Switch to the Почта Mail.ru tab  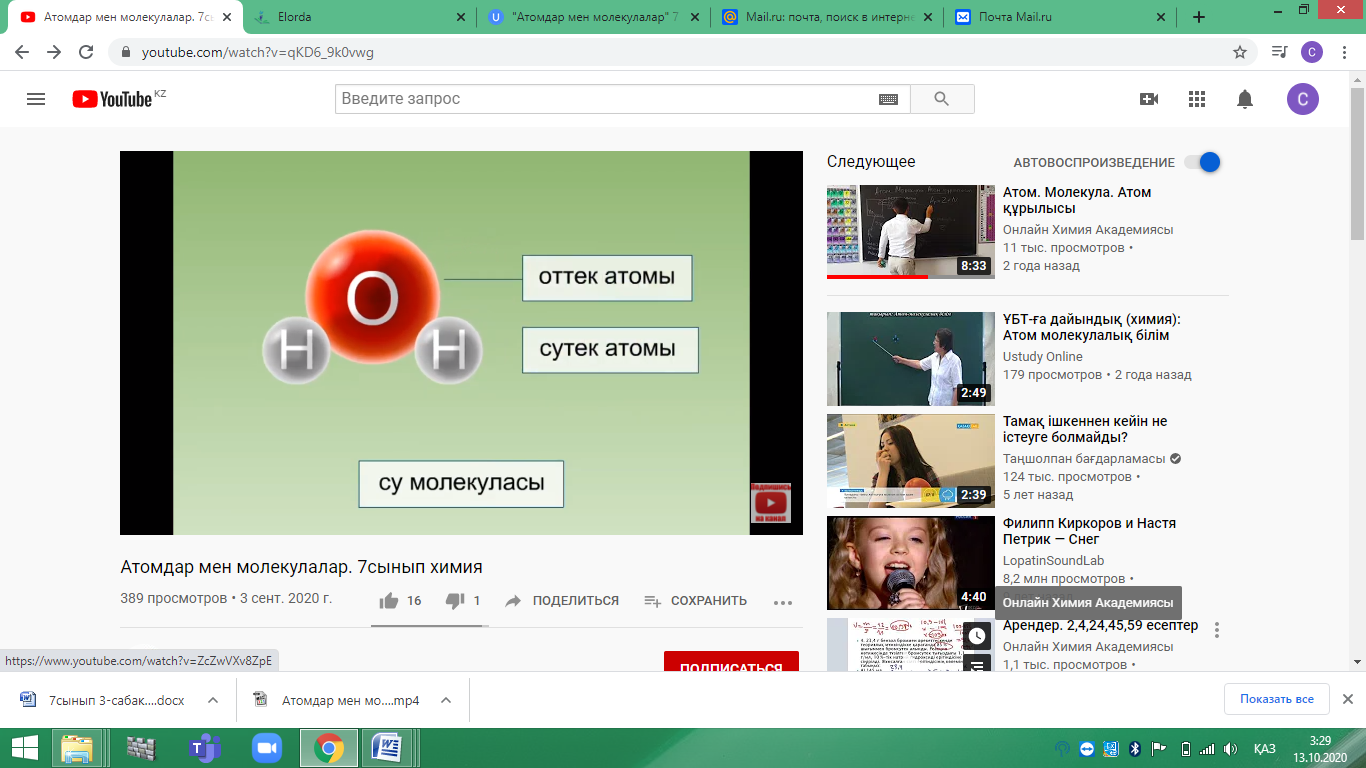1060,17
